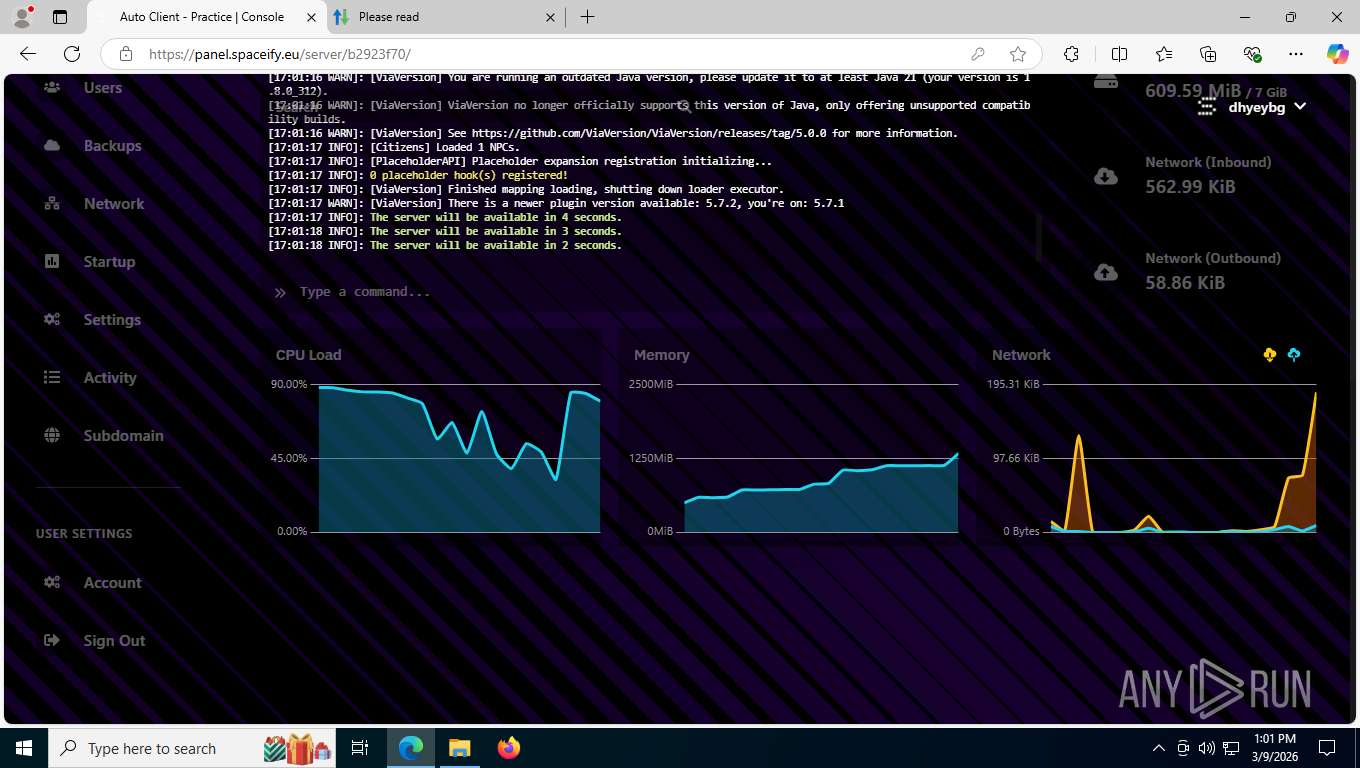
Task: Click the Memory chart heading
Action: 662,355
